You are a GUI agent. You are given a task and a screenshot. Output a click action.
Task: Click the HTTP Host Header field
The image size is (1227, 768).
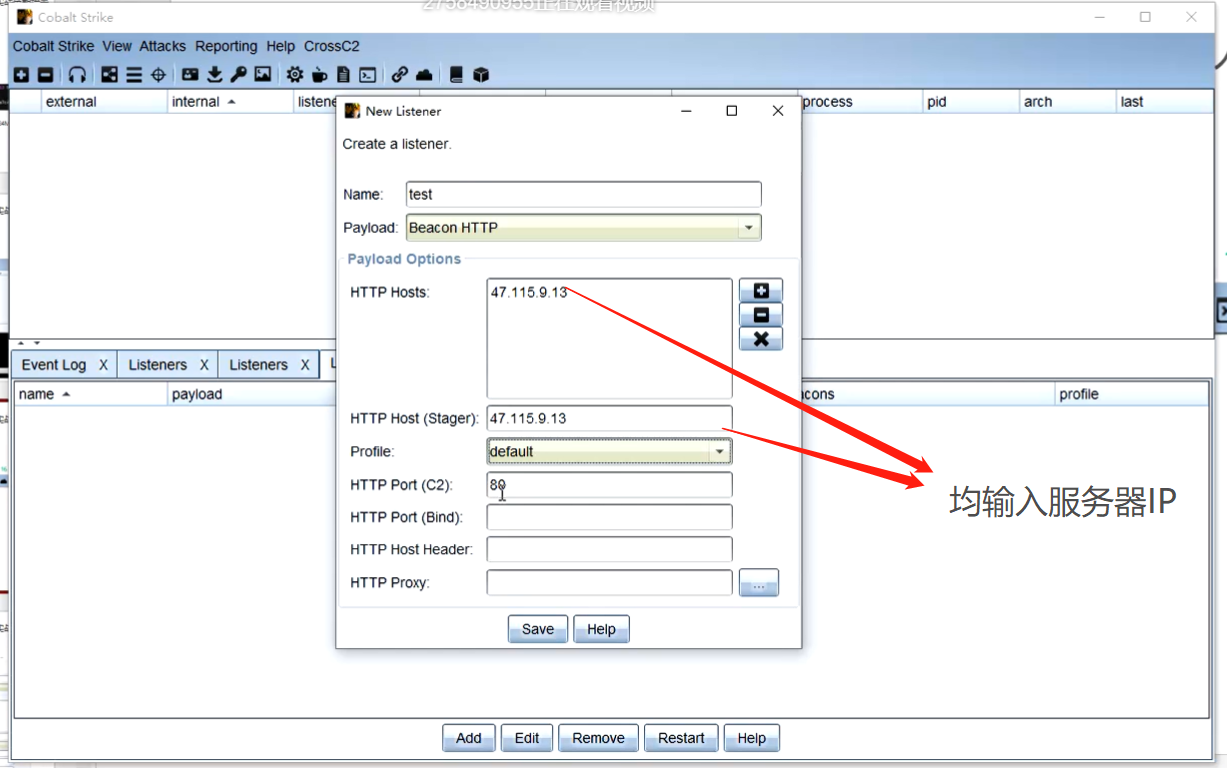pyautogui.click(x=609, y=549)
